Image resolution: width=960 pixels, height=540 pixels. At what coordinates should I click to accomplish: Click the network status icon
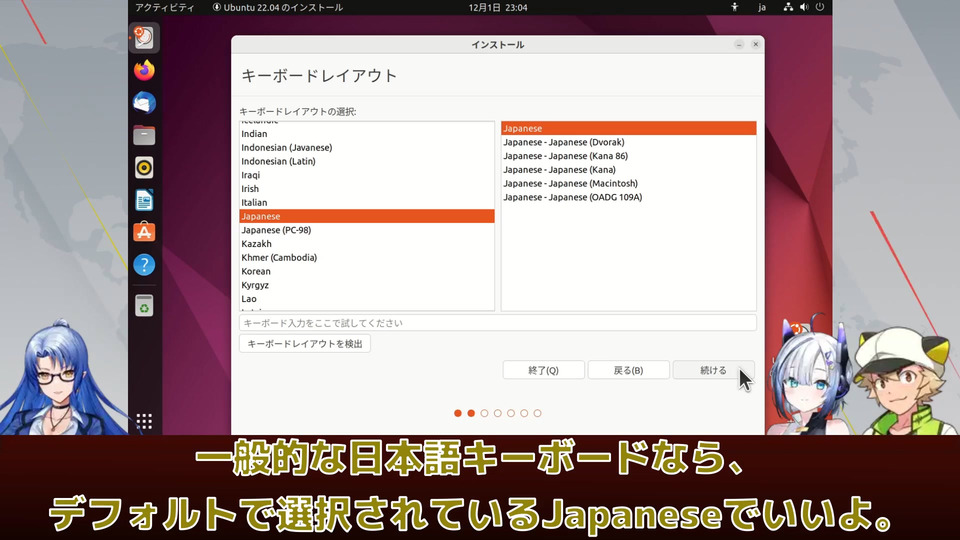click(788, 7)
